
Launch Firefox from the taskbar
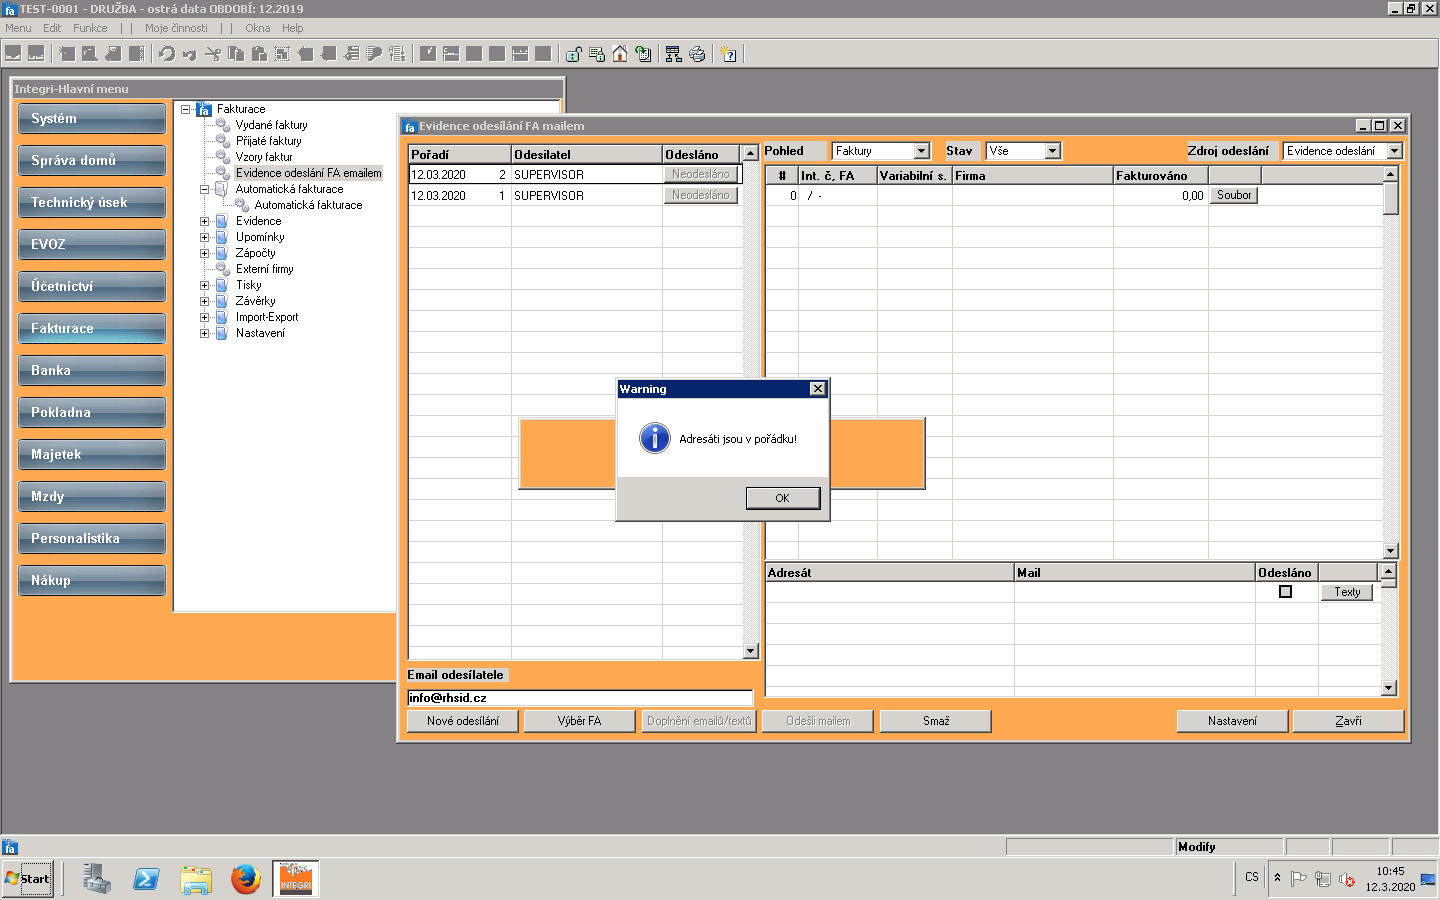coord(246,879)
